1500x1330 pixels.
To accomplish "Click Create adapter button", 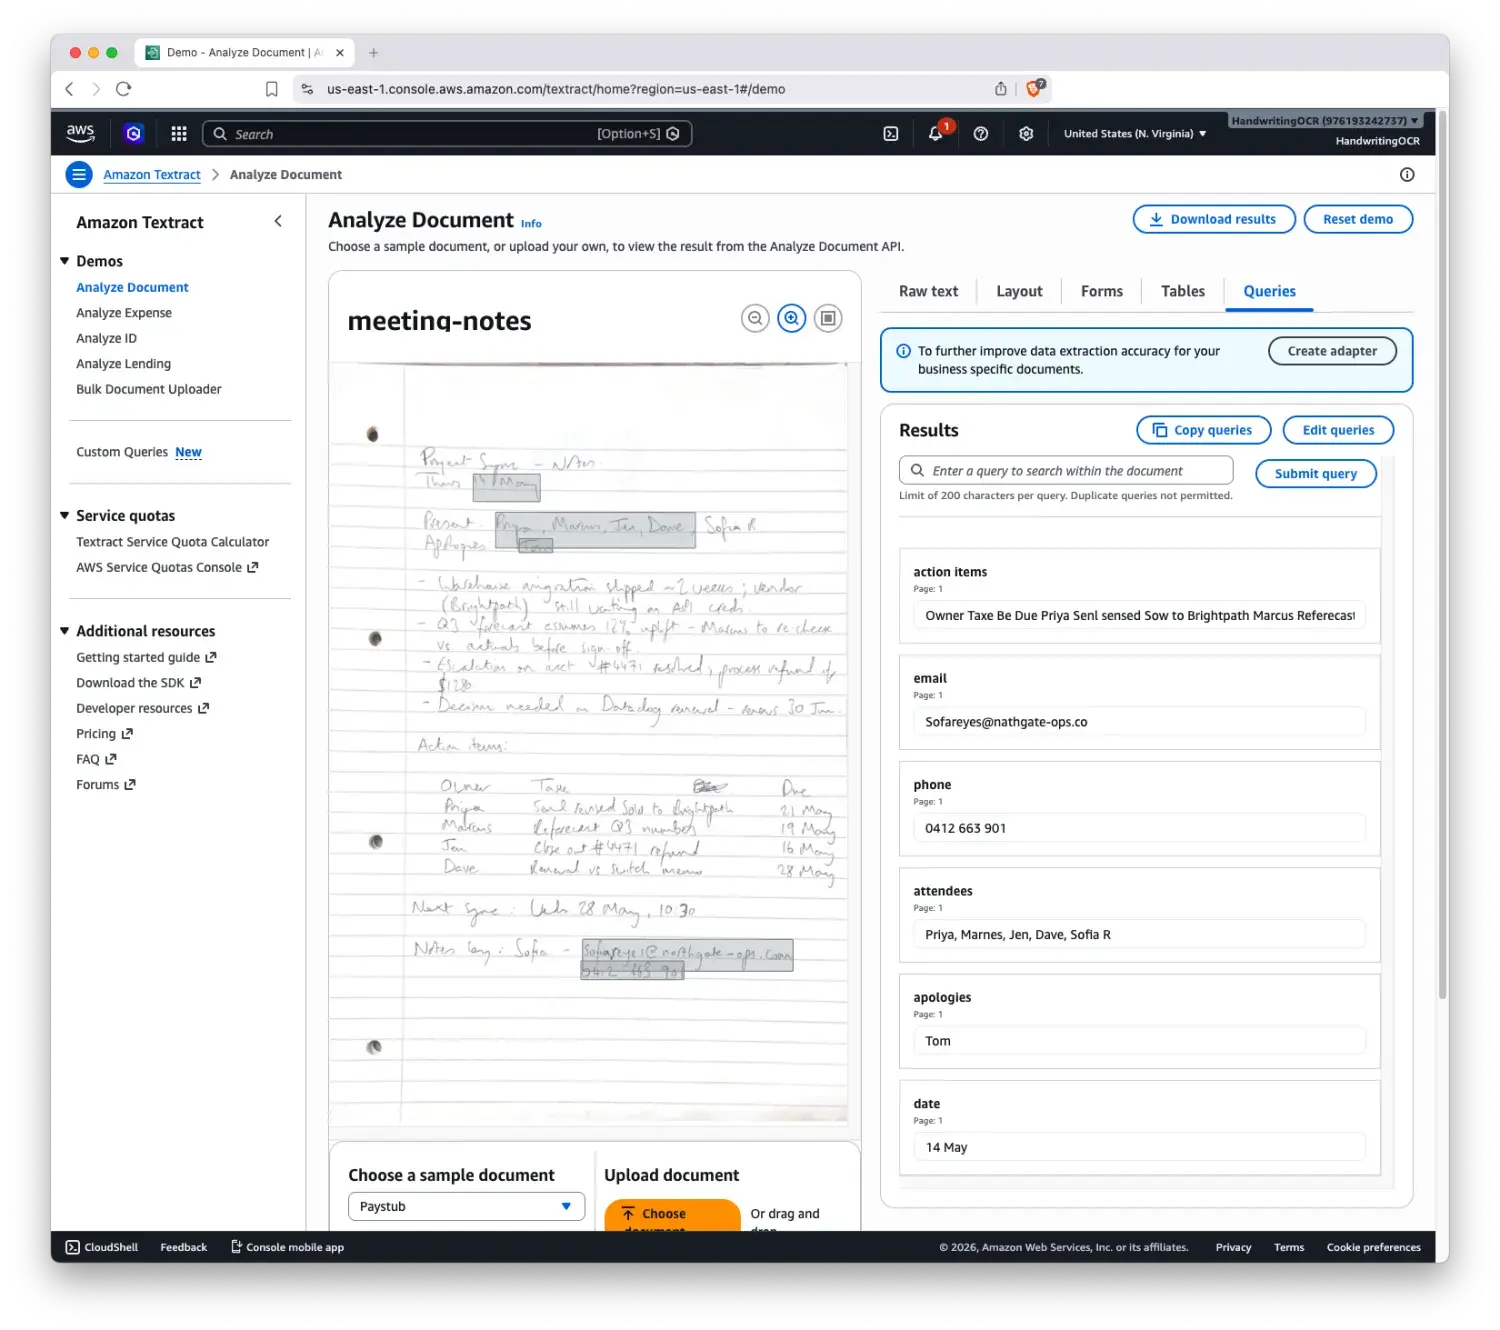I will click(1332, 351).
